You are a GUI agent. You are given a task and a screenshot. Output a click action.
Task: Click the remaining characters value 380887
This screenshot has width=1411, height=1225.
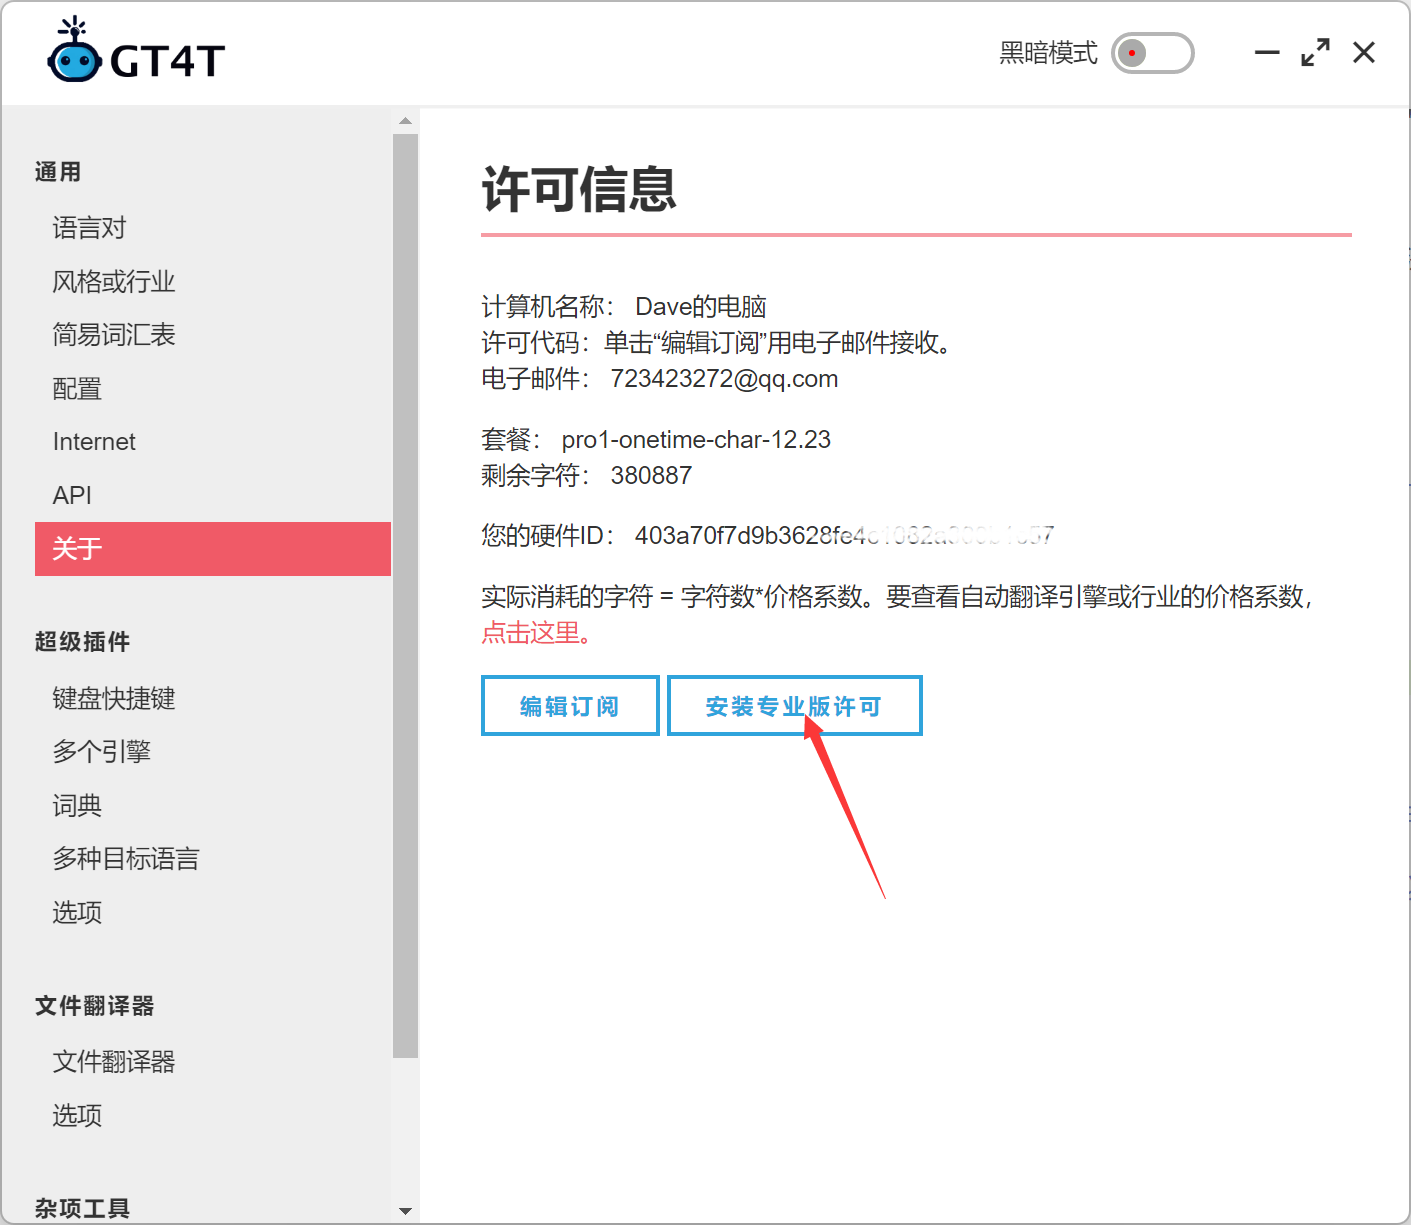pos(651,476)
